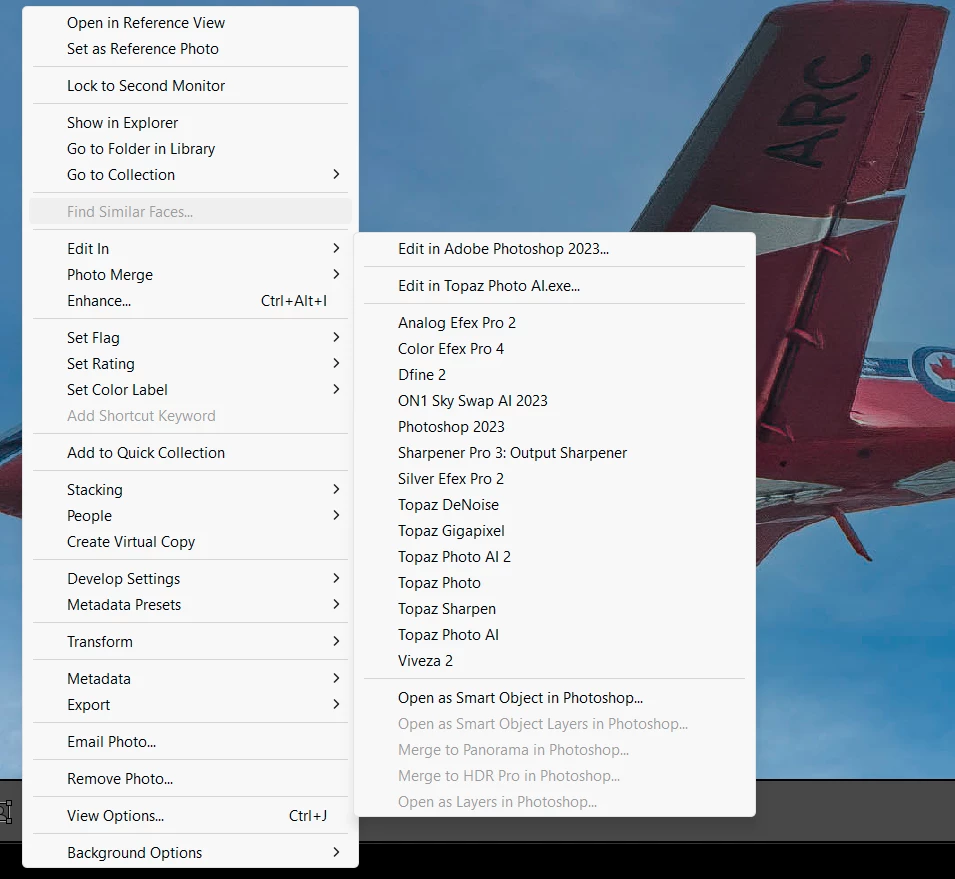Image resolution: width=955 pixels, height=879 pixels.
Task: Open View Options...
Action: (x=190, y=816)
